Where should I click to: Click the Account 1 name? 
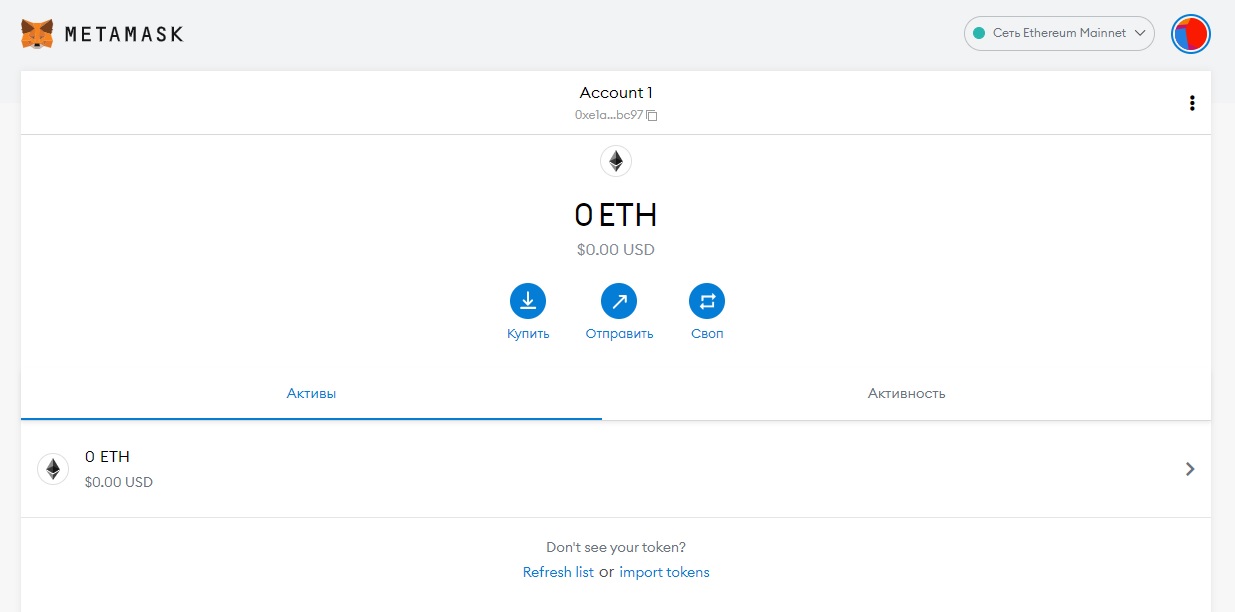pos(616,93)
